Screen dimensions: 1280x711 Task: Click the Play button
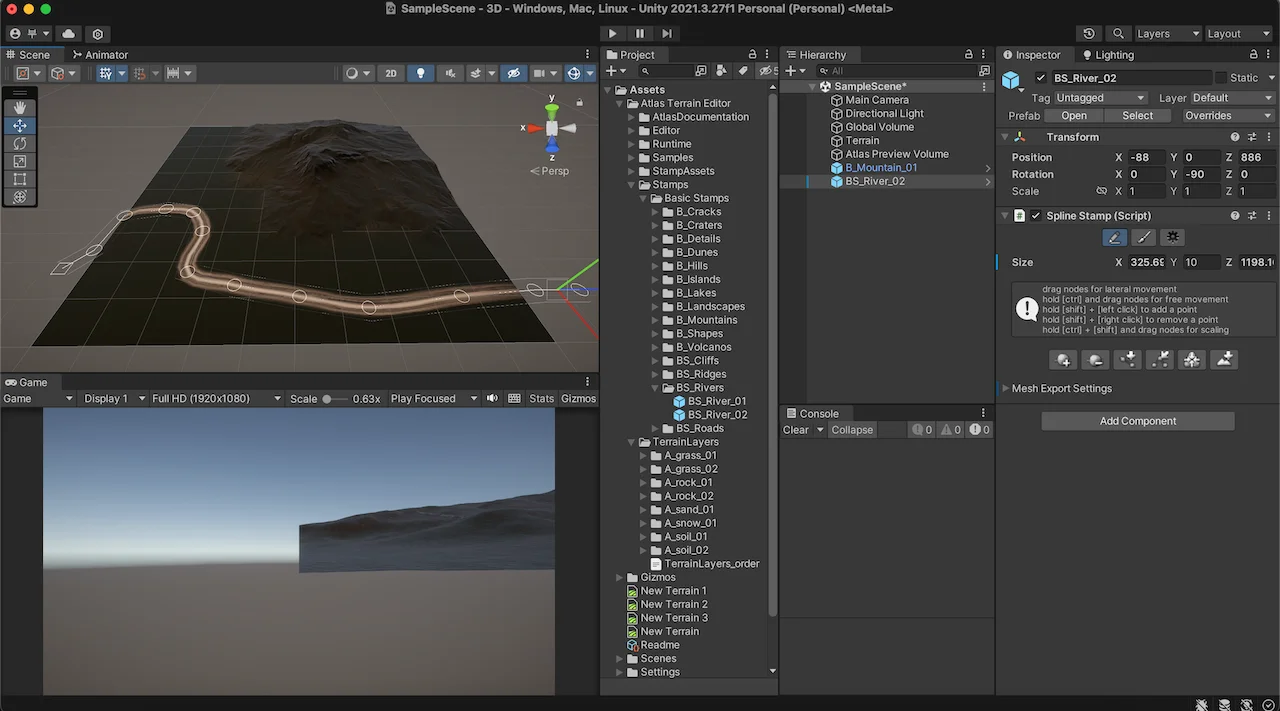(613, 34)
